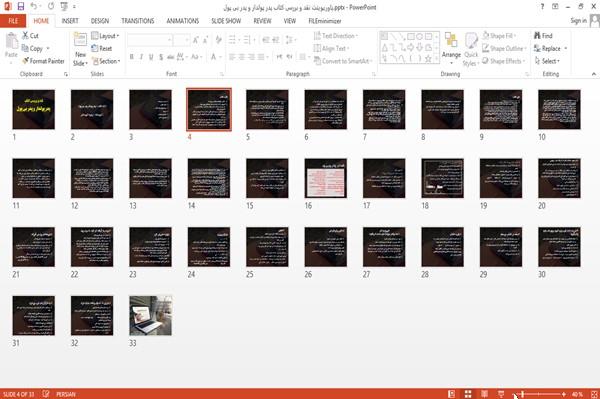Switch to the SLIDE SHOW tab
This screenshot has height=399, width=600.
click(226, 21)
